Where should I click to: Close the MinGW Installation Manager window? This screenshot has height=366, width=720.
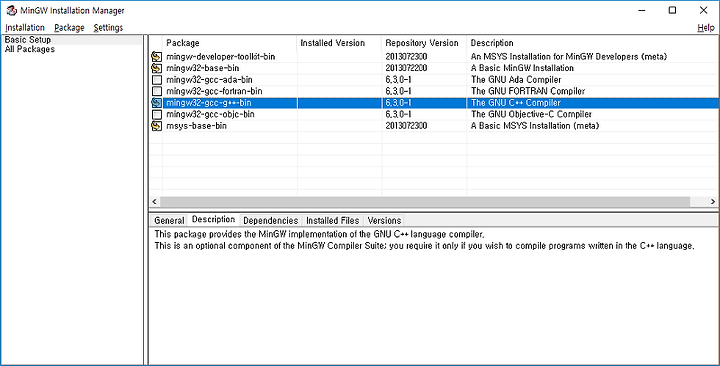coord(703,10)
